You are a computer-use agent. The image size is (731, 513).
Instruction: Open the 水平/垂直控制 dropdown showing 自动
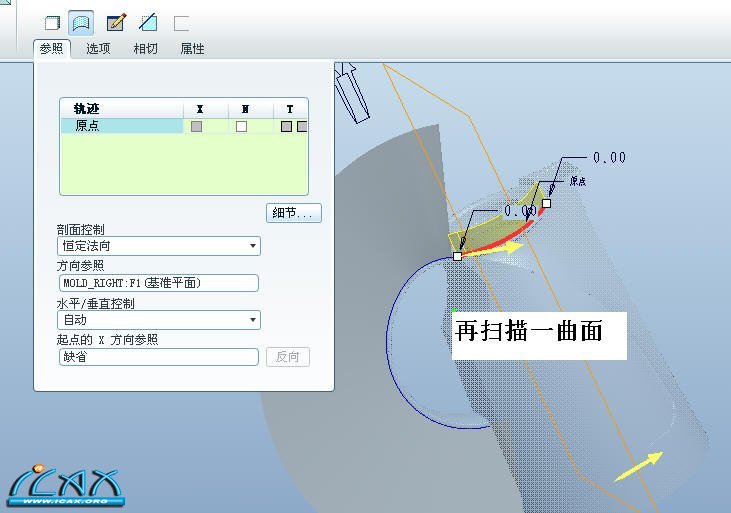159,320
